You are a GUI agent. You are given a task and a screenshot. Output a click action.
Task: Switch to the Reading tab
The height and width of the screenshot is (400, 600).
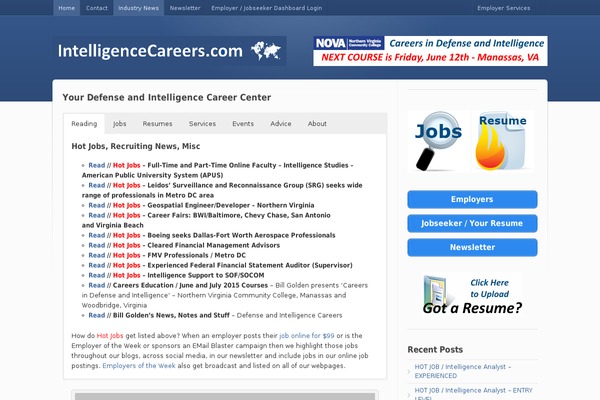[84, 124]
